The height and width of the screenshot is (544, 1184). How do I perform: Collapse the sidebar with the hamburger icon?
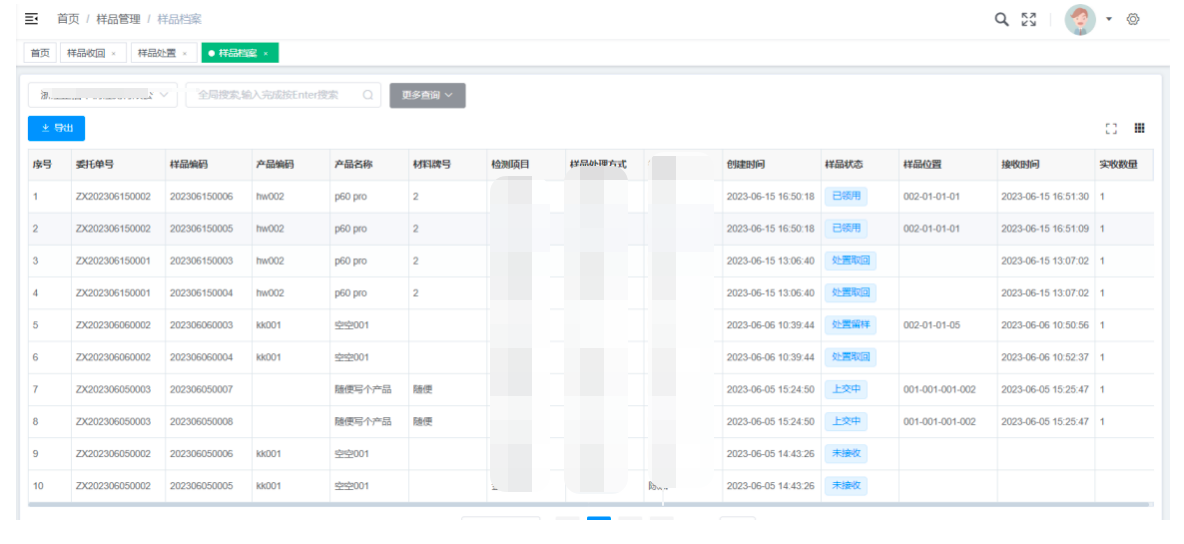31,19
